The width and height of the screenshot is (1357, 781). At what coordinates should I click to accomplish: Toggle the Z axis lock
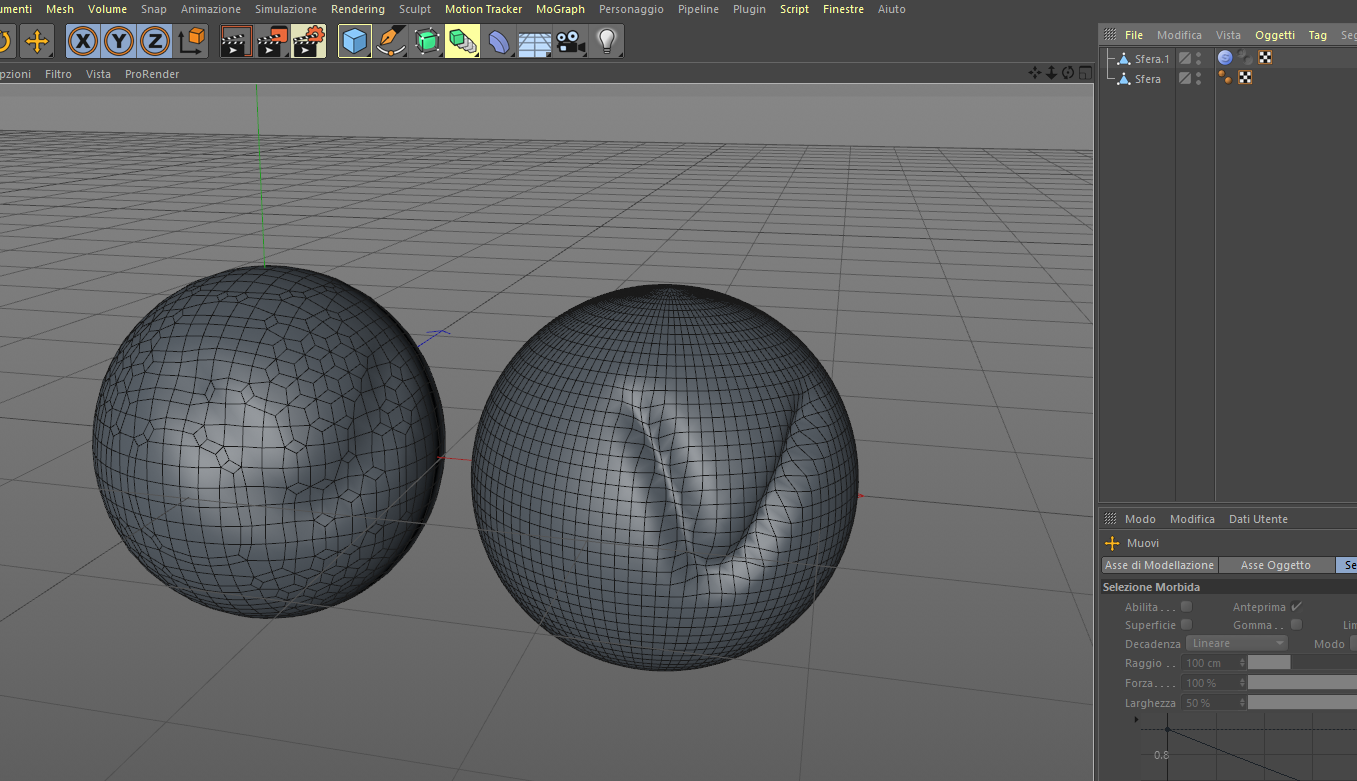point(154,41)
